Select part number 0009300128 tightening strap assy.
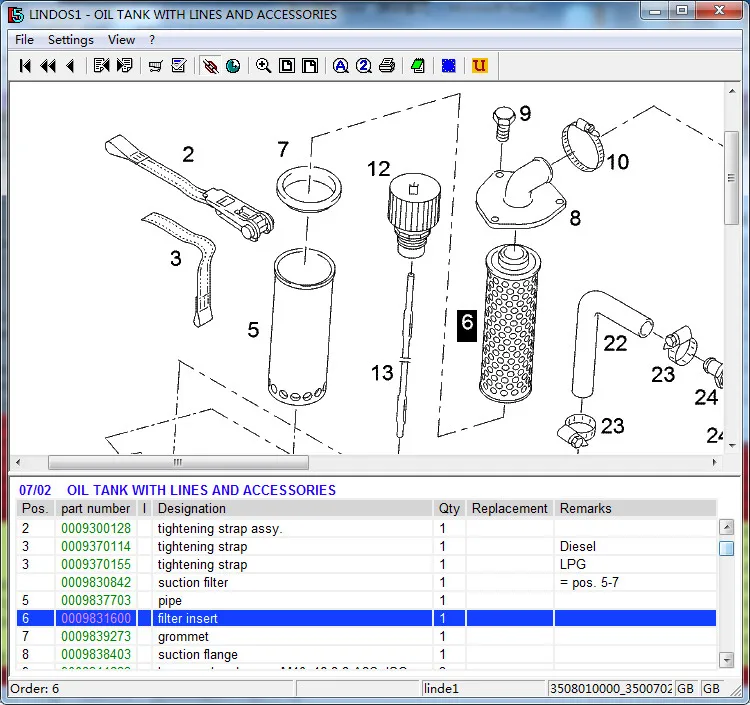750x705 pixels. point(96,528)
